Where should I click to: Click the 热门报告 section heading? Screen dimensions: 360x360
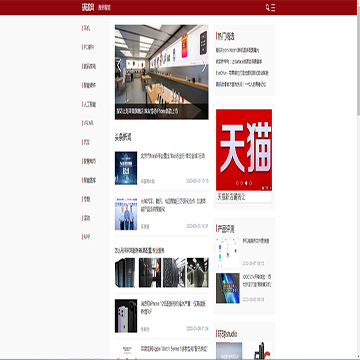coord(226,36)
